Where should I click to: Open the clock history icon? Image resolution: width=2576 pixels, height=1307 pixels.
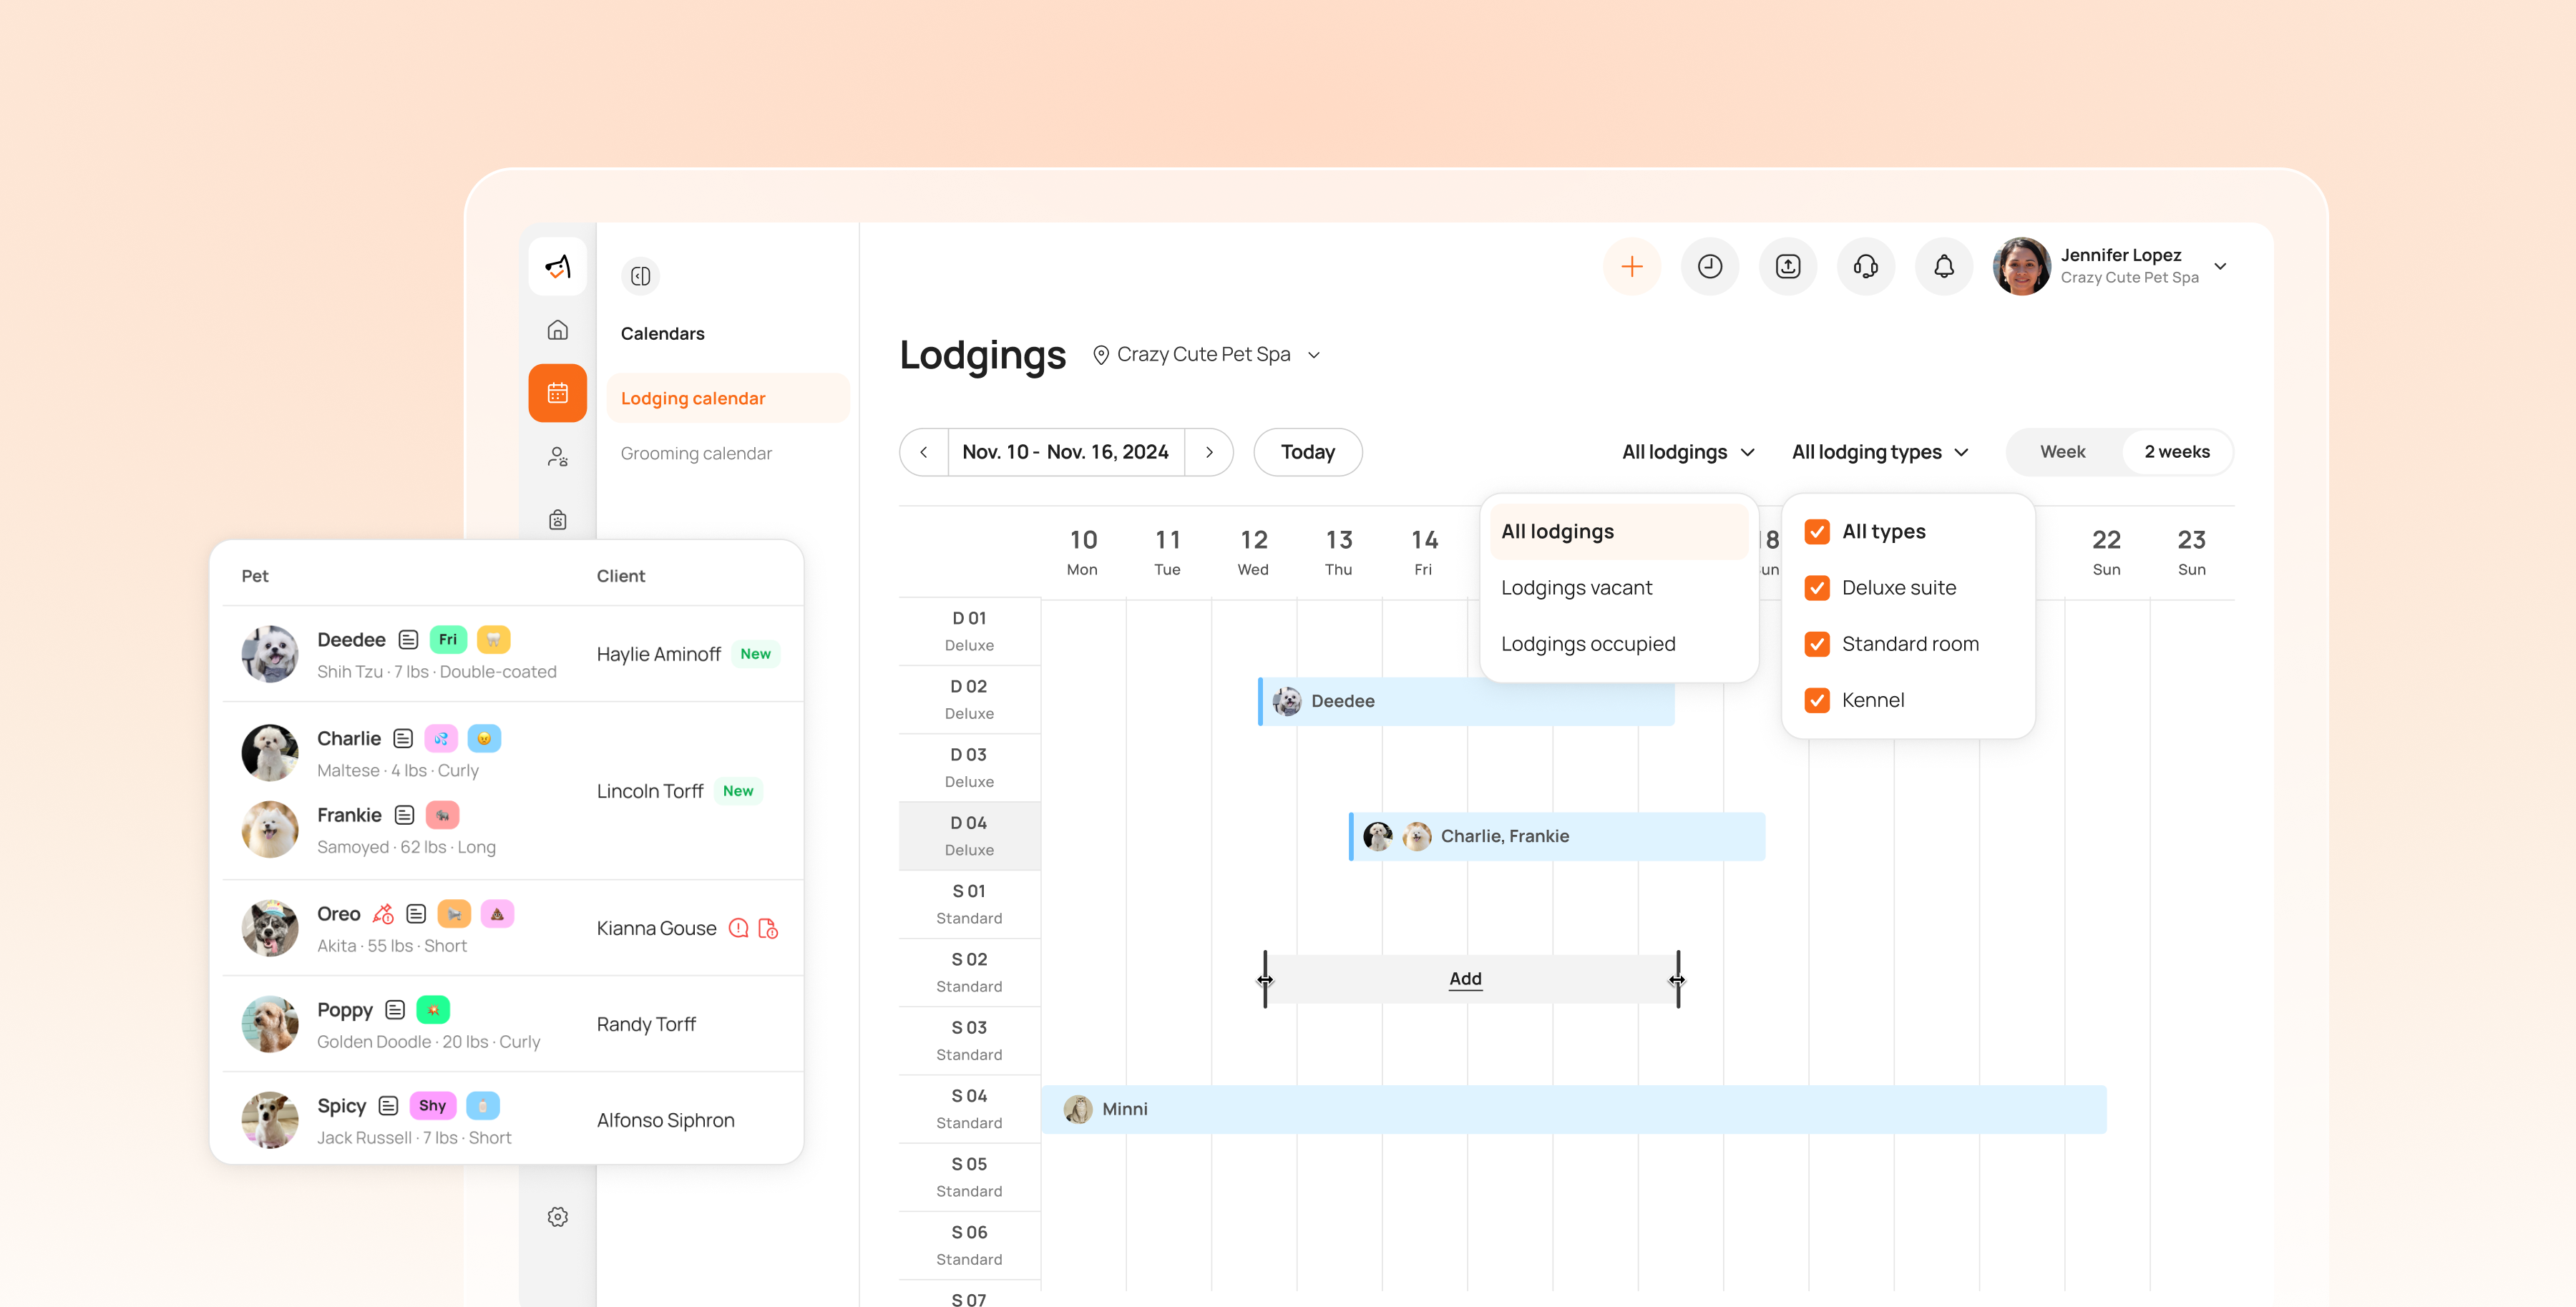click(1710, 266)
